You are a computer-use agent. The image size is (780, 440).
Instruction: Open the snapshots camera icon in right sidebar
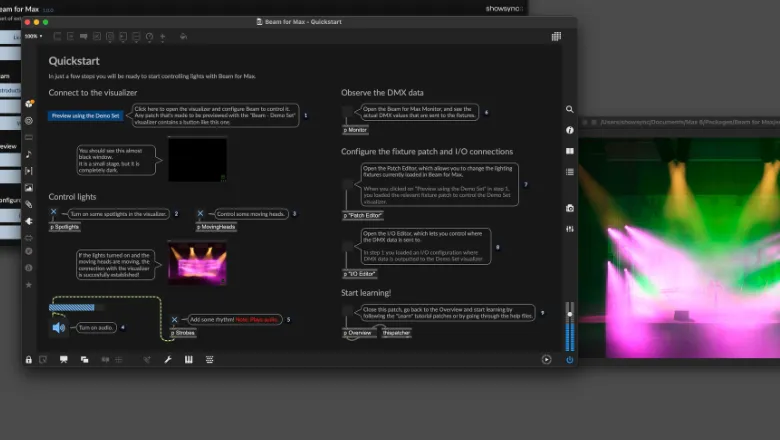pos(570,208)
